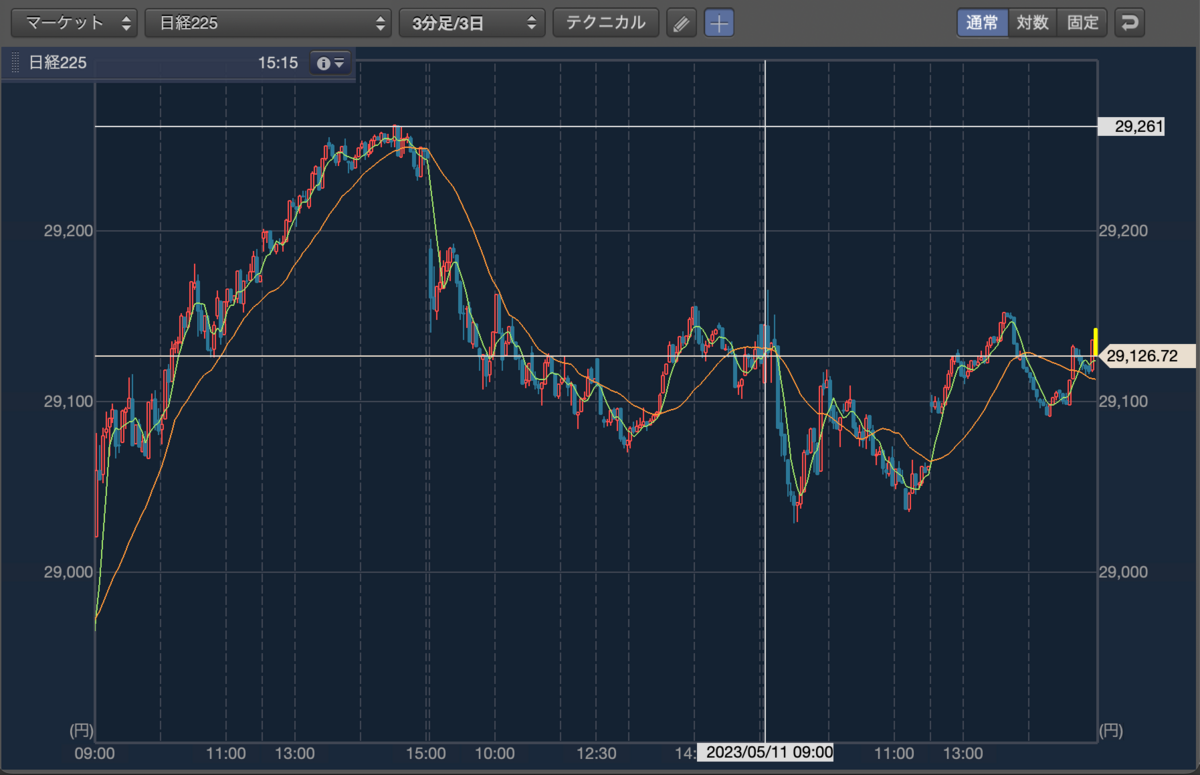The width and height of the screenshot is (1200, 775).
Task: Click the 29,126.72 current price label
Action: (x=1146, y=355)
